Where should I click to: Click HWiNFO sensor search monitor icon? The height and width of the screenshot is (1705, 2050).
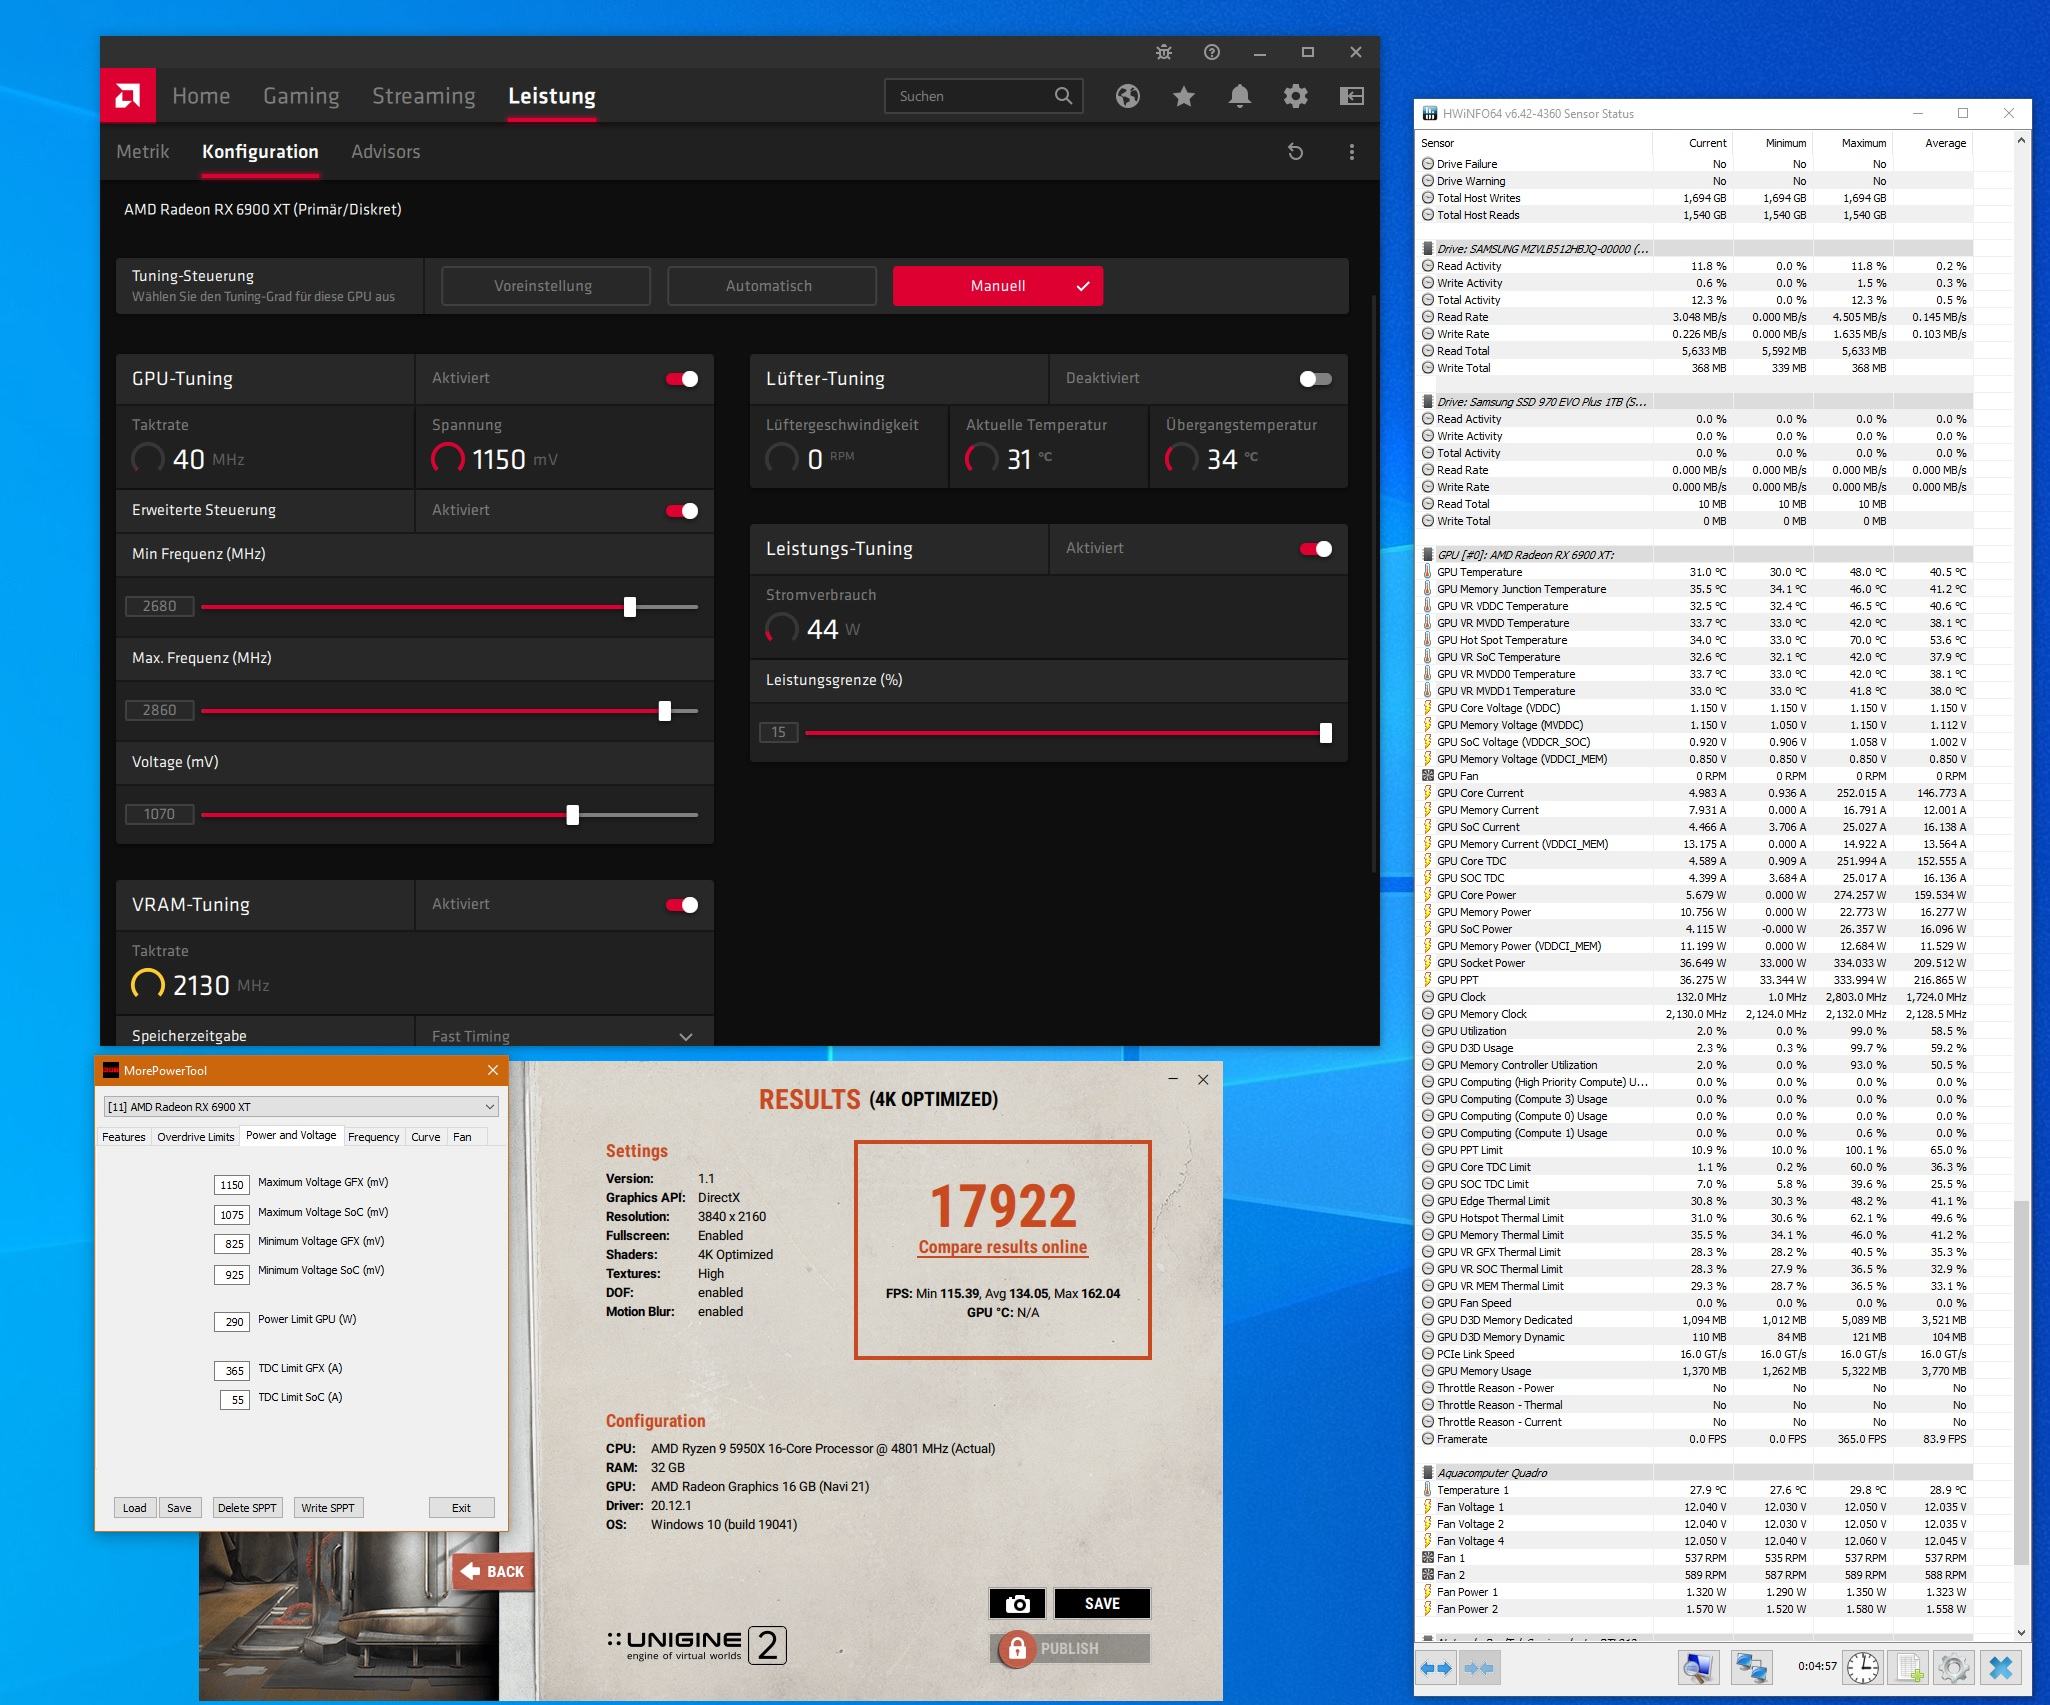pos(1698,1668)
